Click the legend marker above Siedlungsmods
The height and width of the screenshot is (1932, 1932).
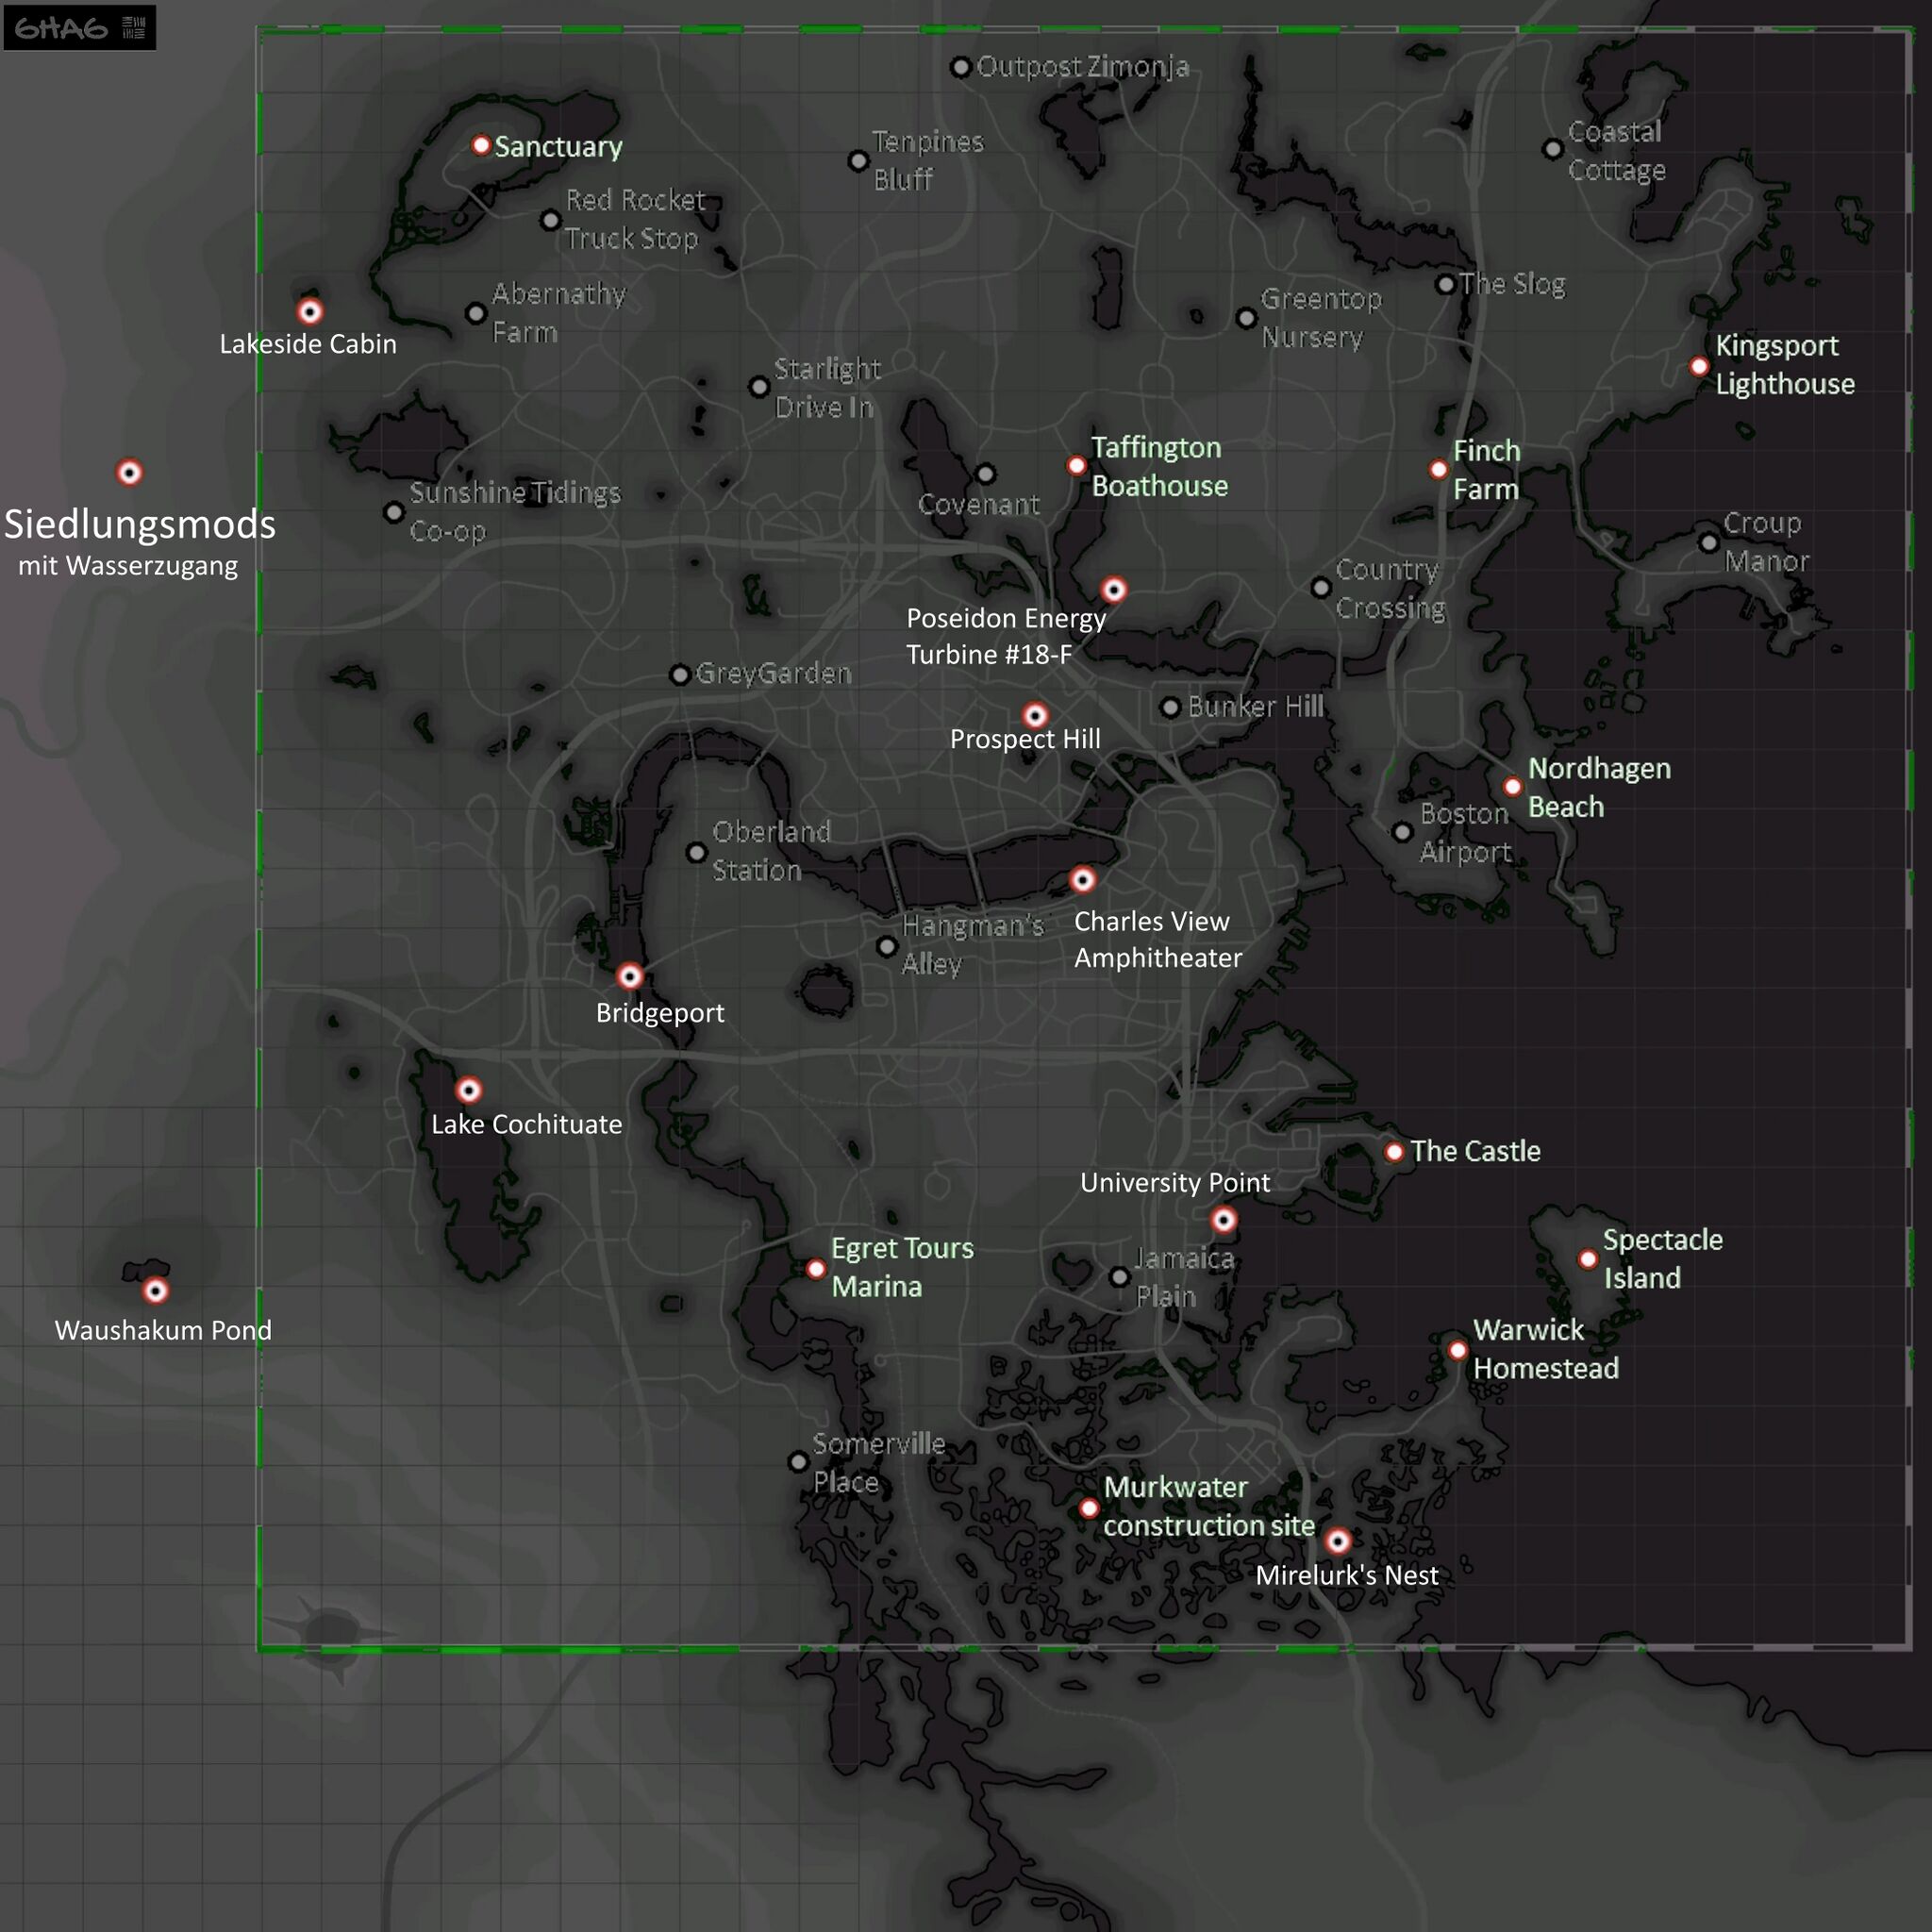[129, 471]
